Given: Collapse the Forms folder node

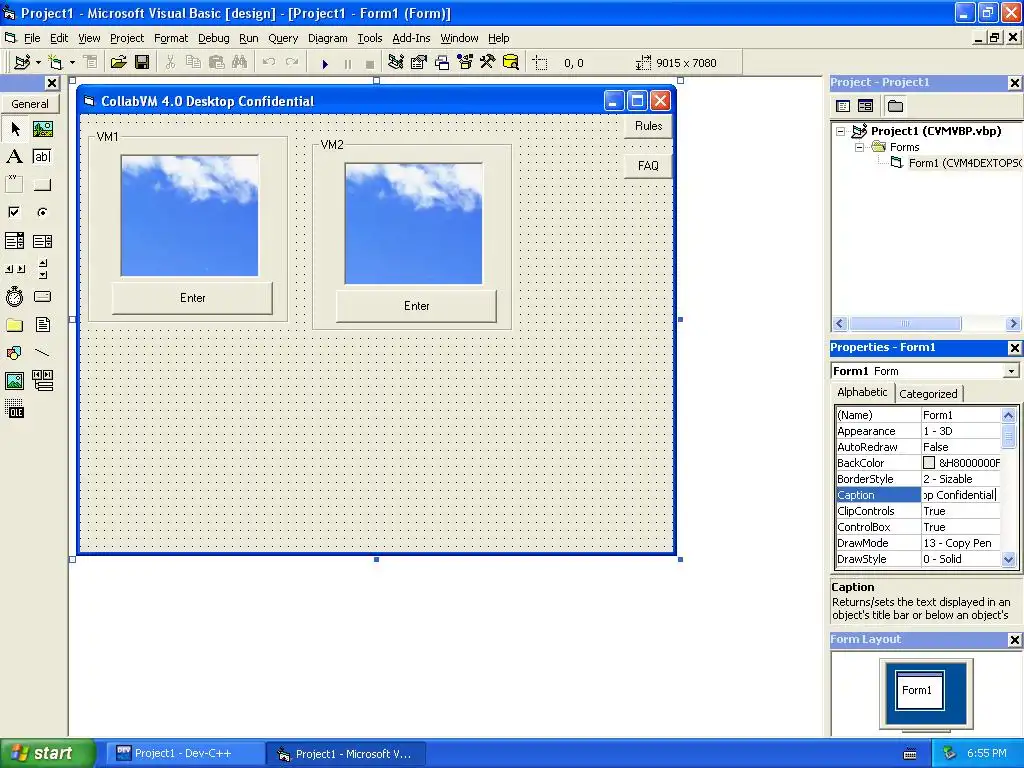Looking at the screenshot, I should click(860, 147).
